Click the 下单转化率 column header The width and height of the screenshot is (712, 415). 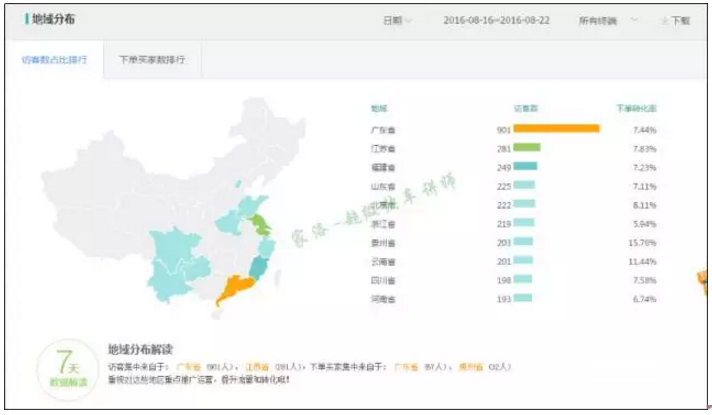[636, 107]
